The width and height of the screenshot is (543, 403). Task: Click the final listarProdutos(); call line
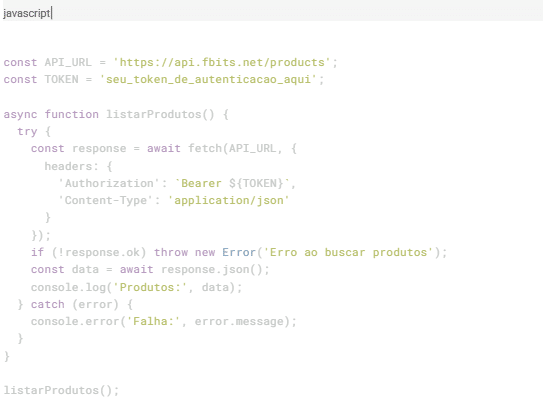tap(61, 391)
